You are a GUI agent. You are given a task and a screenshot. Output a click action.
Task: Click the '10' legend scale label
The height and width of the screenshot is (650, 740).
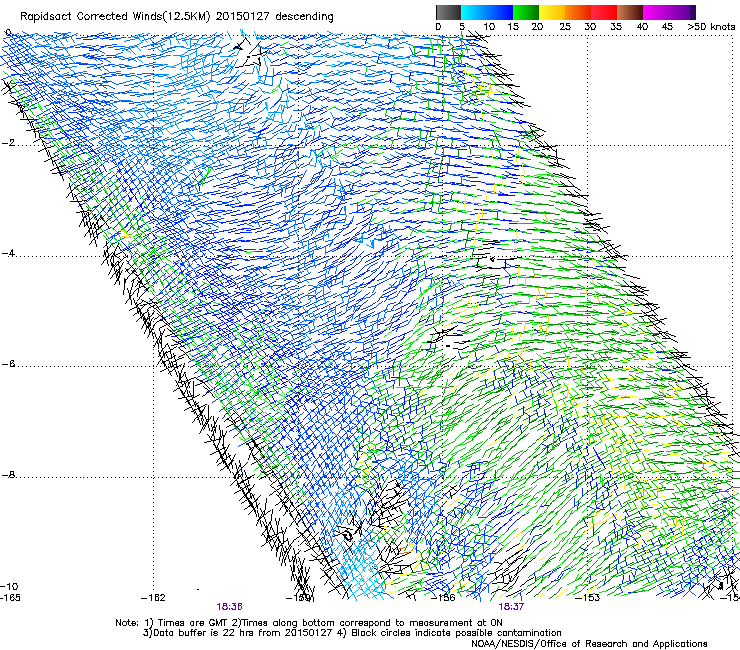click(489, 27)
